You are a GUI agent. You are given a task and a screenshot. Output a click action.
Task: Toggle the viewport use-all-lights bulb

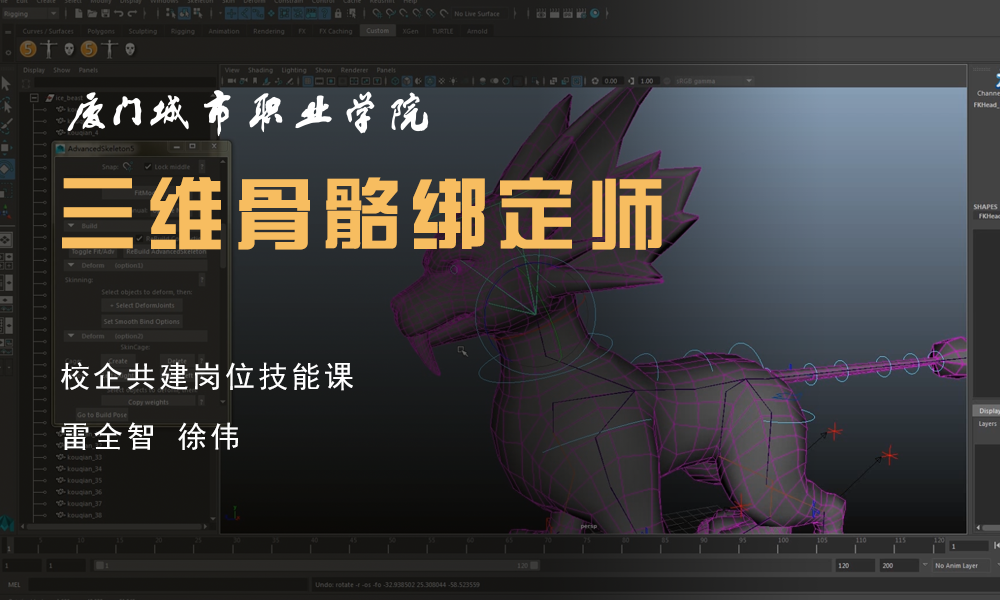click(453, 81)
